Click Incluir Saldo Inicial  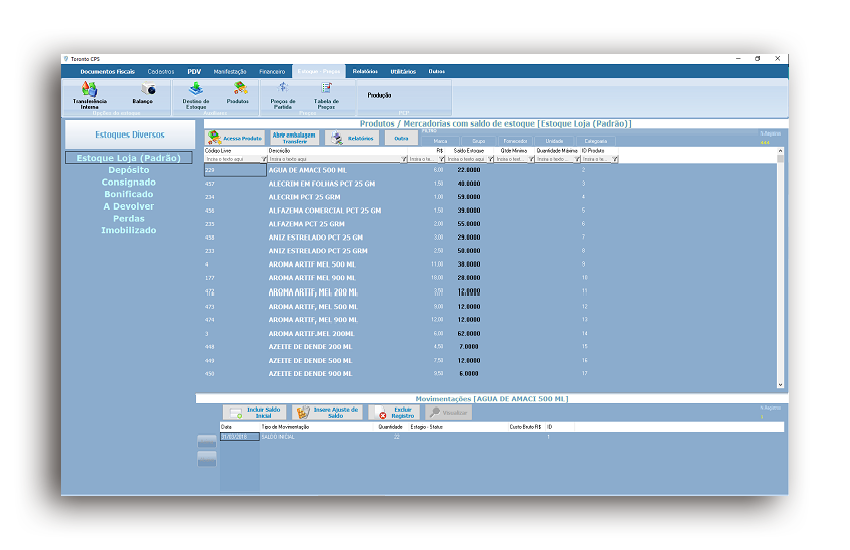tap(258, 412)
